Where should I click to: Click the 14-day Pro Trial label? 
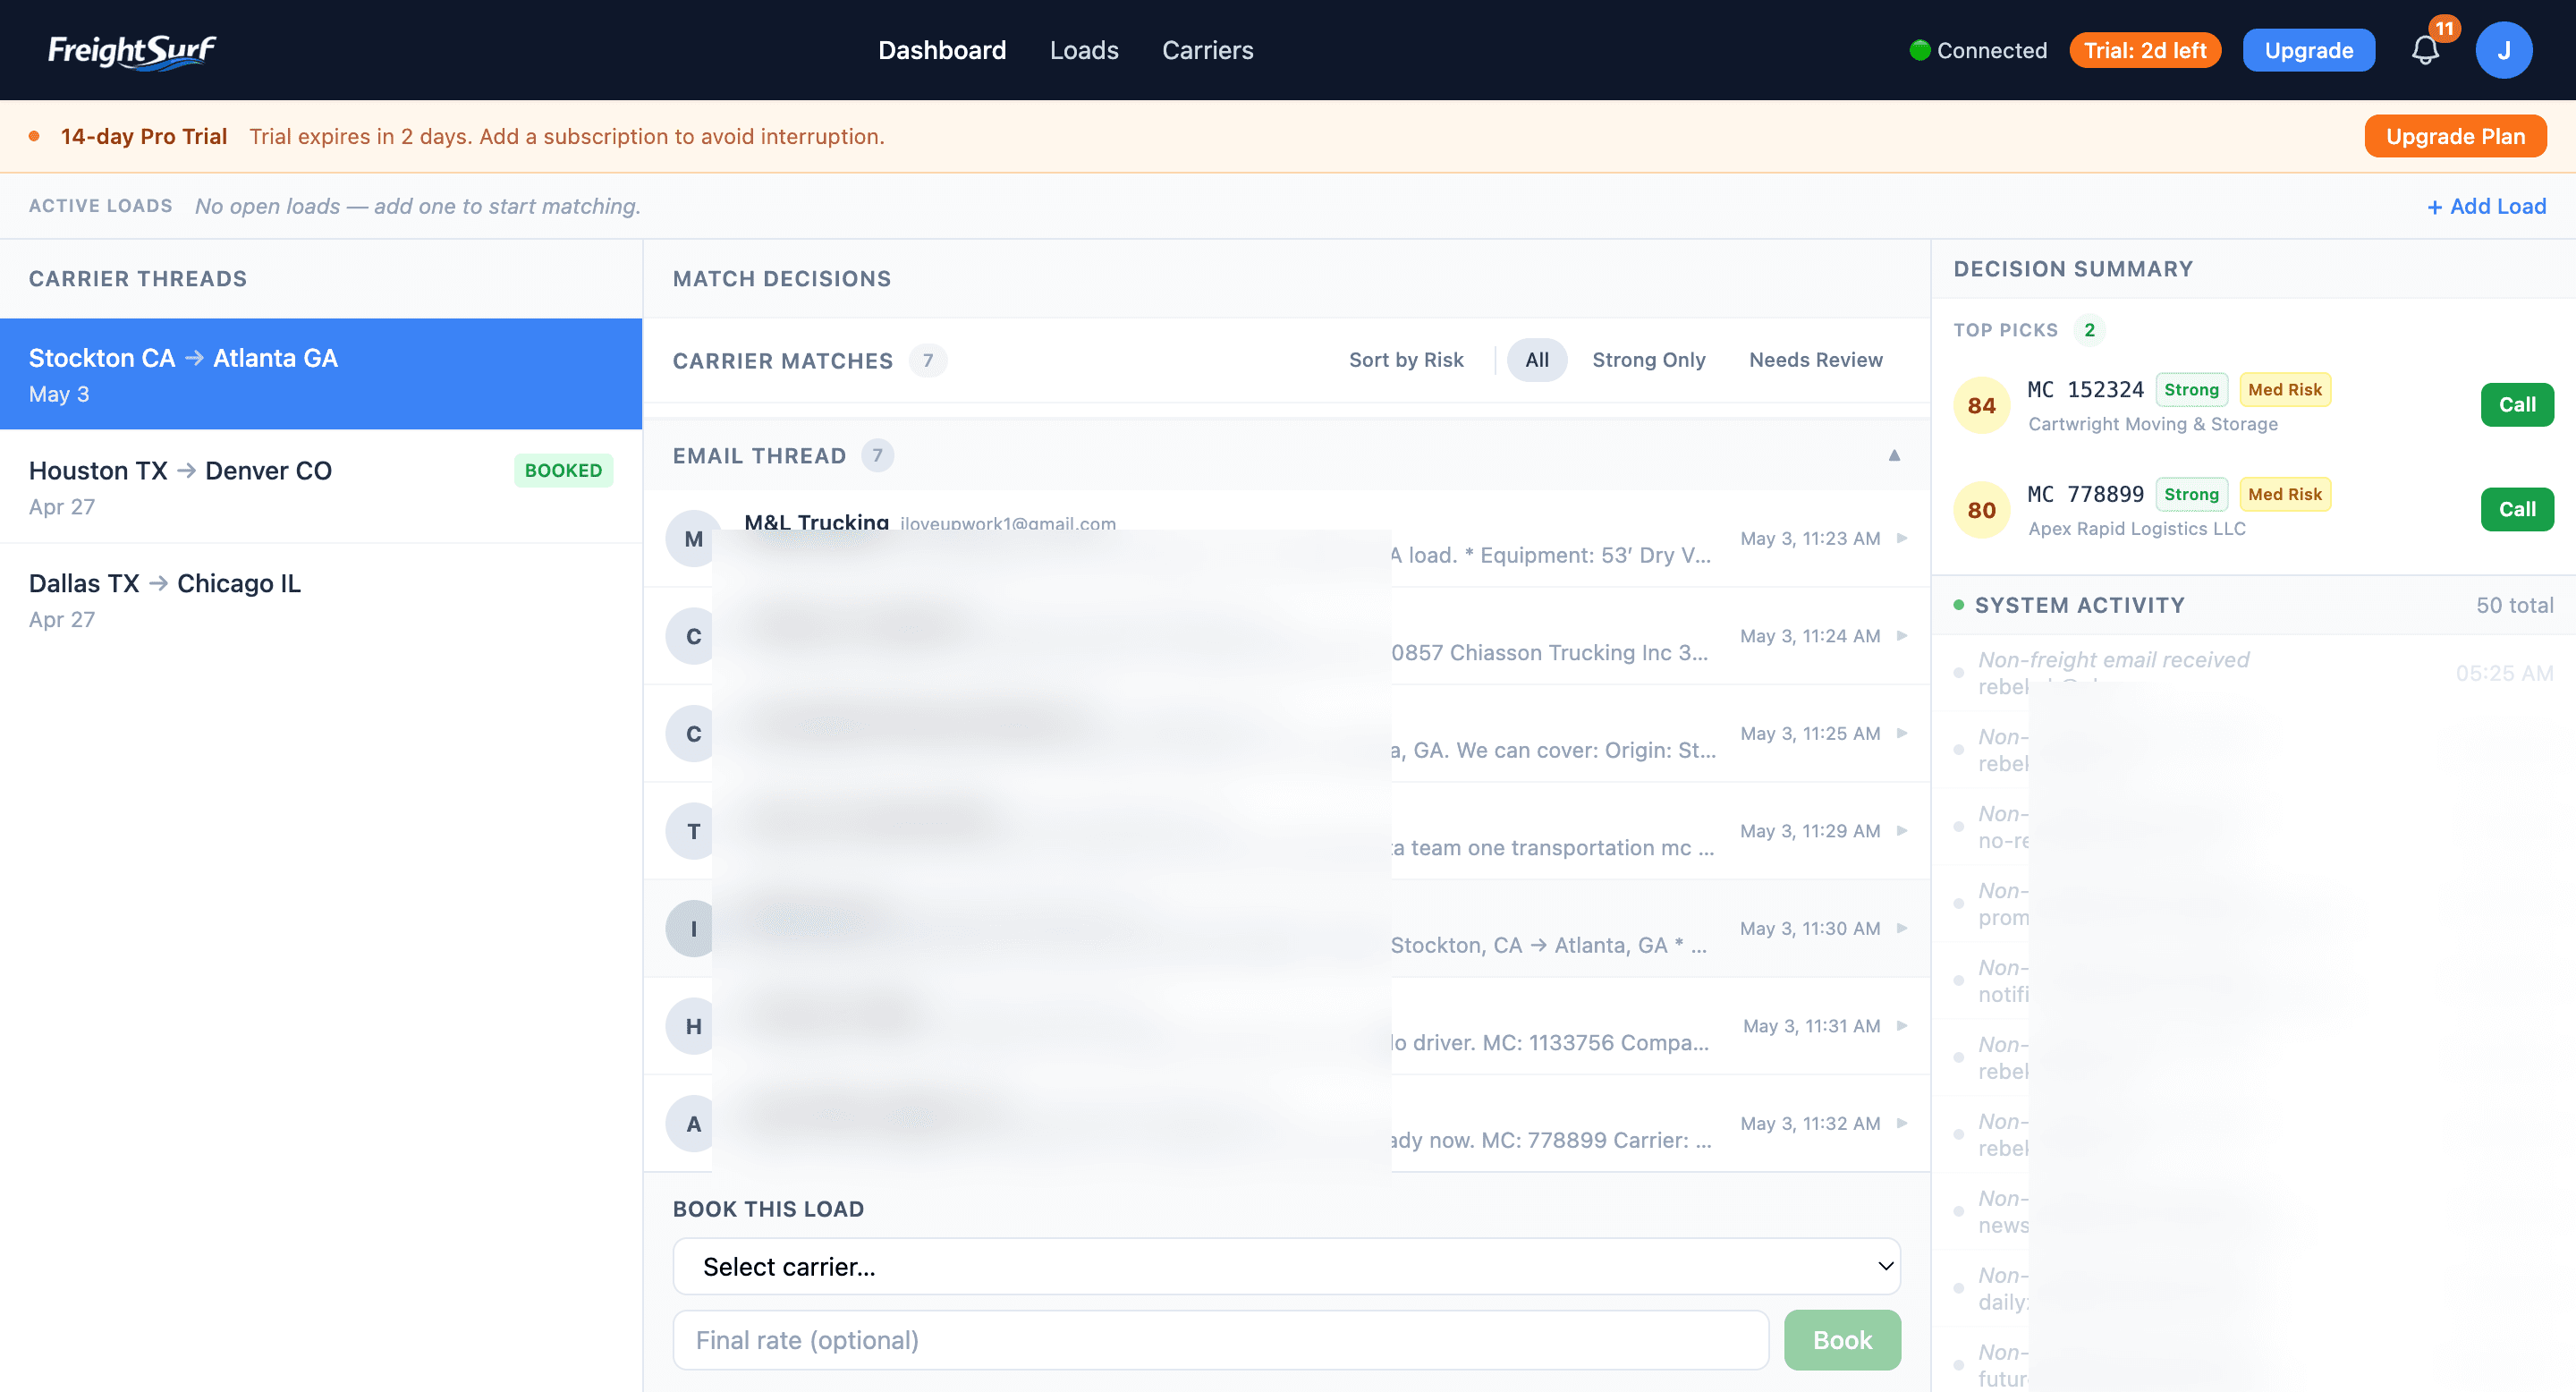click(144, 137)
